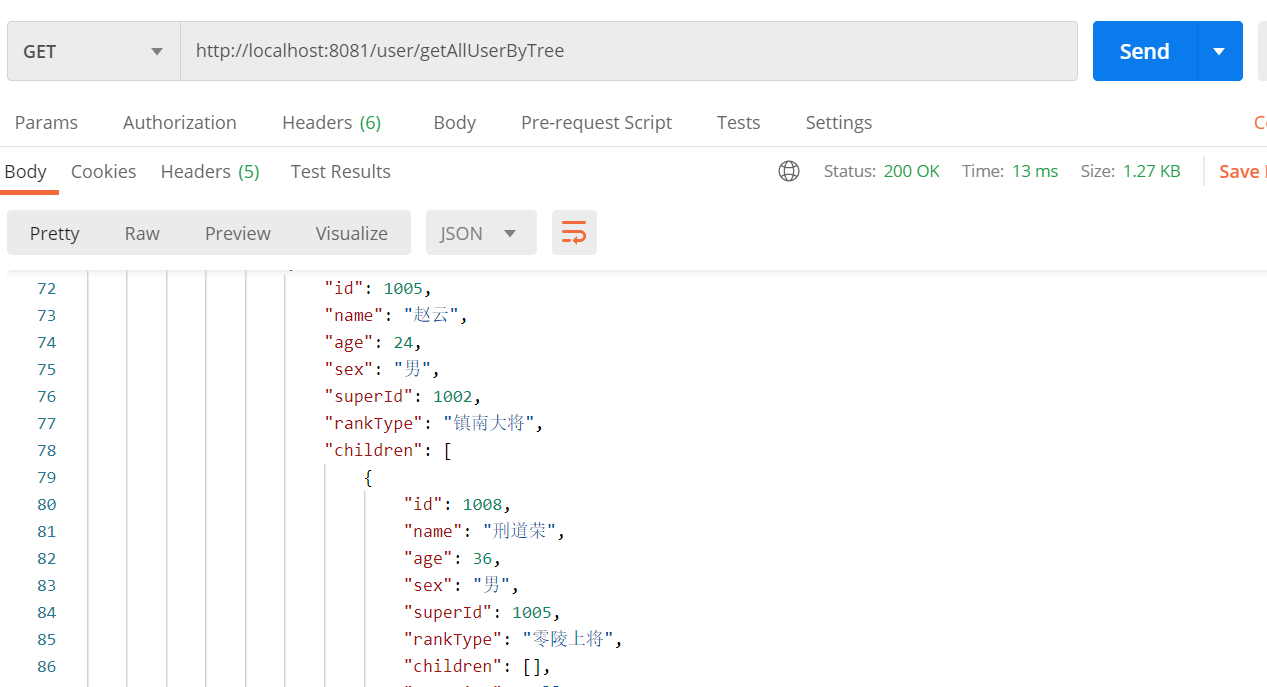Click the Save response link

coord(1242,171)
